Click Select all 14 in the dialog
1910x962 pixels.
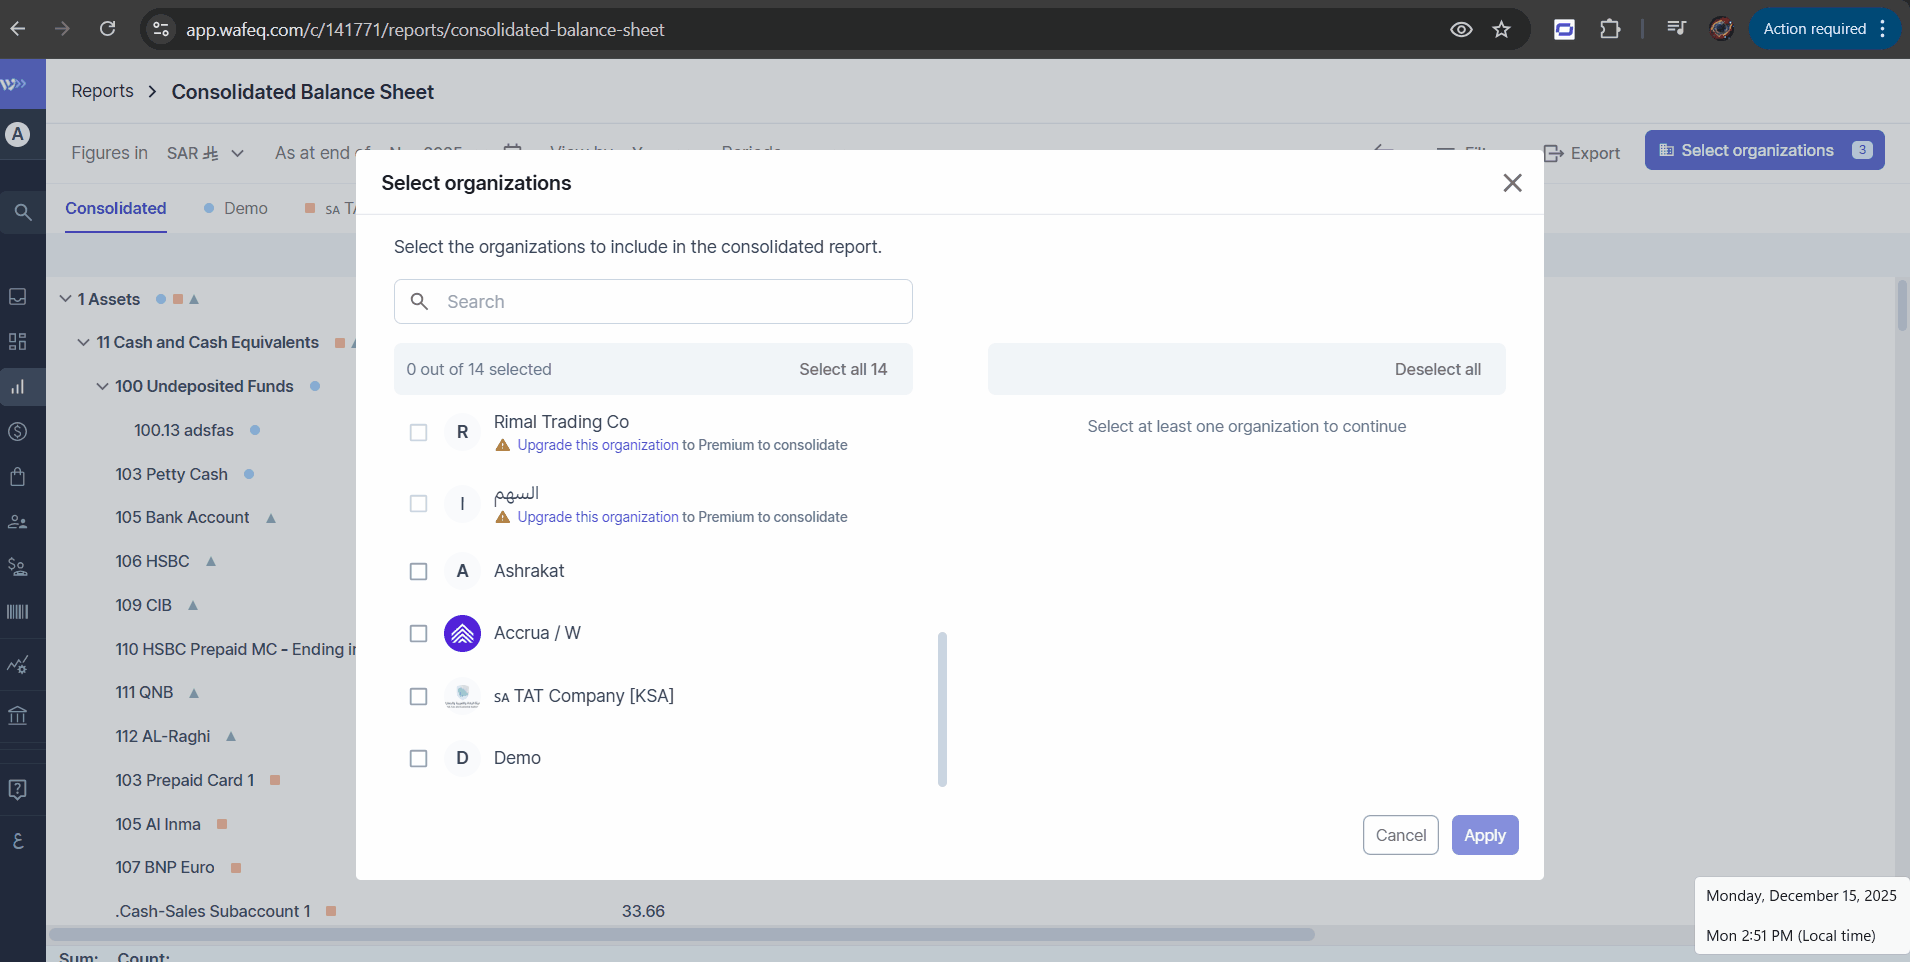click(843, 370)
